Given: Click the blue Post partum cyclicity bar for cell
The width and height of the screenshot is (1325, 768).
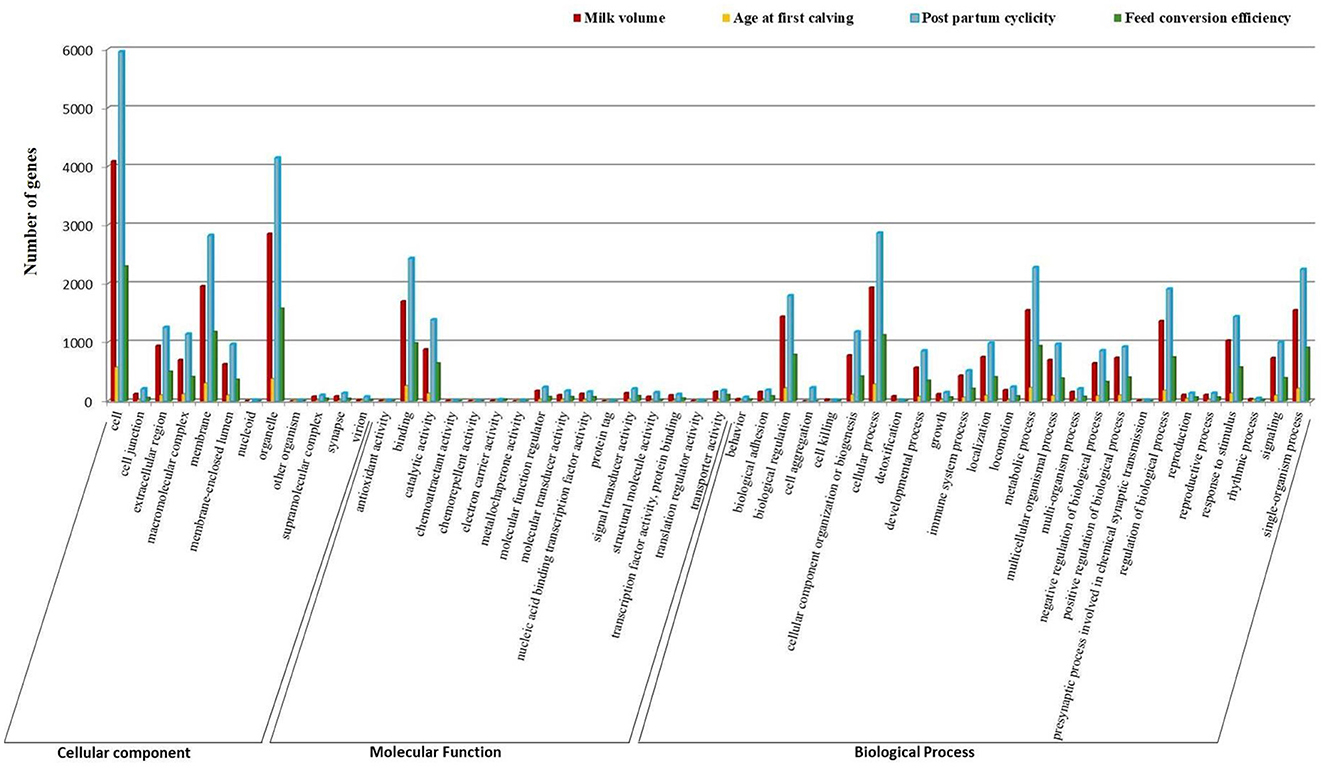Looking at the screenshot, I should (x=122, y=226).
